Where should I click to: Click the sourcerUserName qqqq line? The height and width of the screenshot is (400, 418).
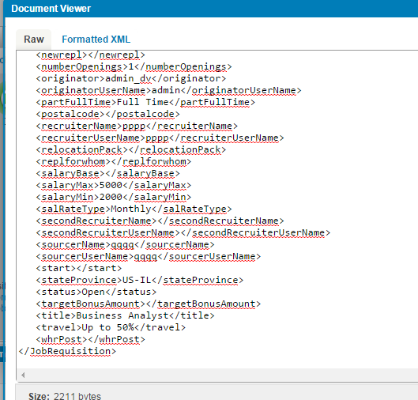tap(148, 256)
